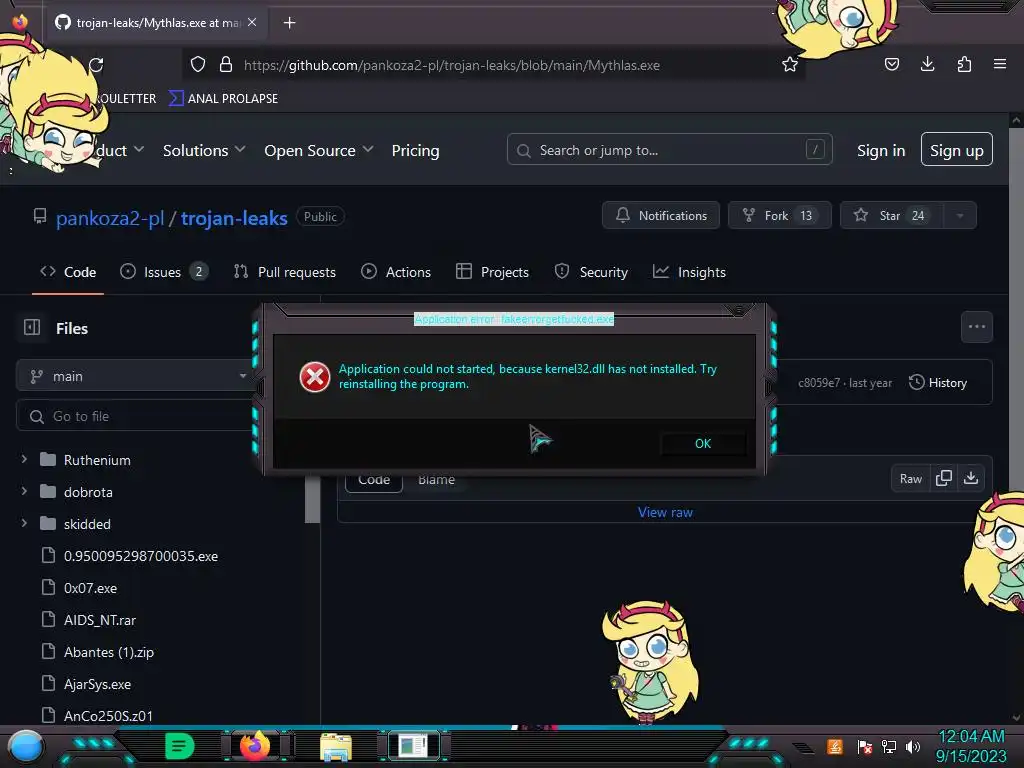The width and height of the screenshot is (1024, 768).
Task: Open file Abantes (1).zip
Action: coord(109,652)
